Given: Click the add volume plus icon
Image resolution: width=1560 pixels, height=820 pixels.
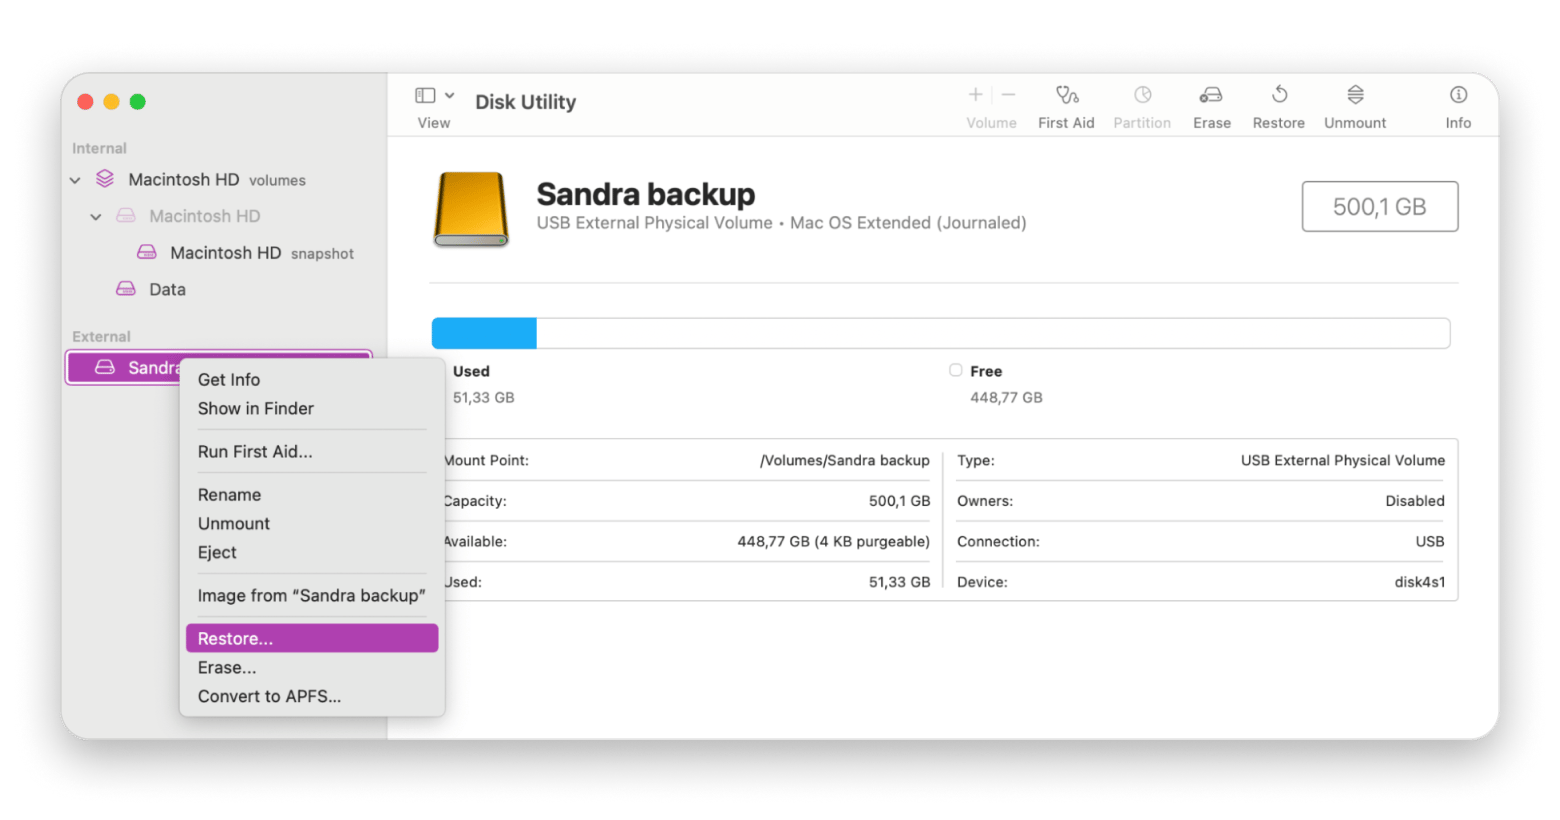Looking at the screenshot, I should (x=975, y=95).
